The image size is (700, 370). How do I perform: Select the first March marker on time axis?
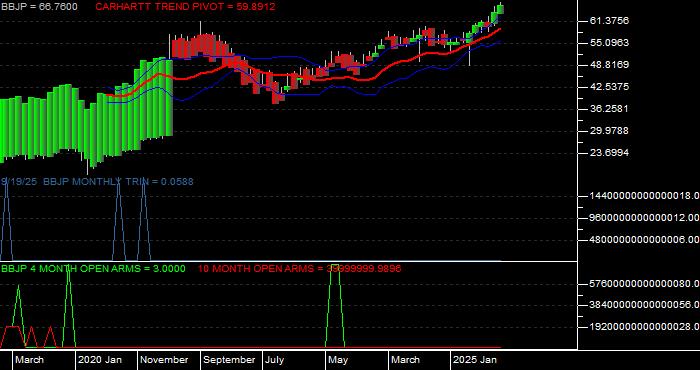tap(29, 360)
